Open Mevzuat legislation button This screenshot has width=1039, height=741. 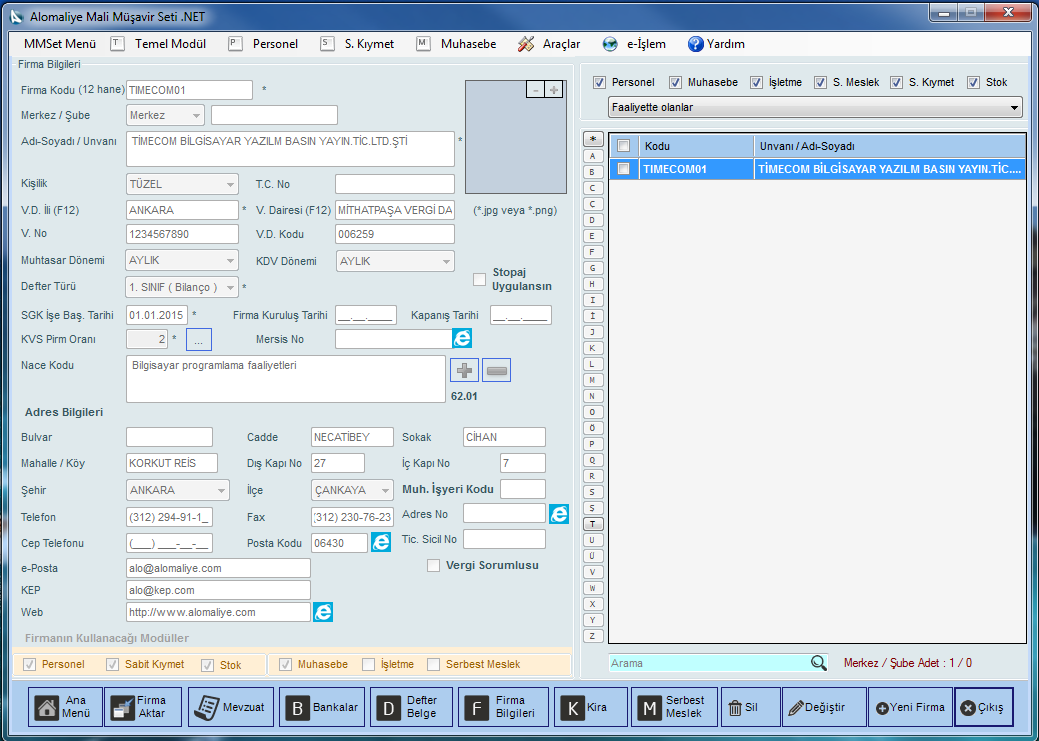(x=231, y=707)
